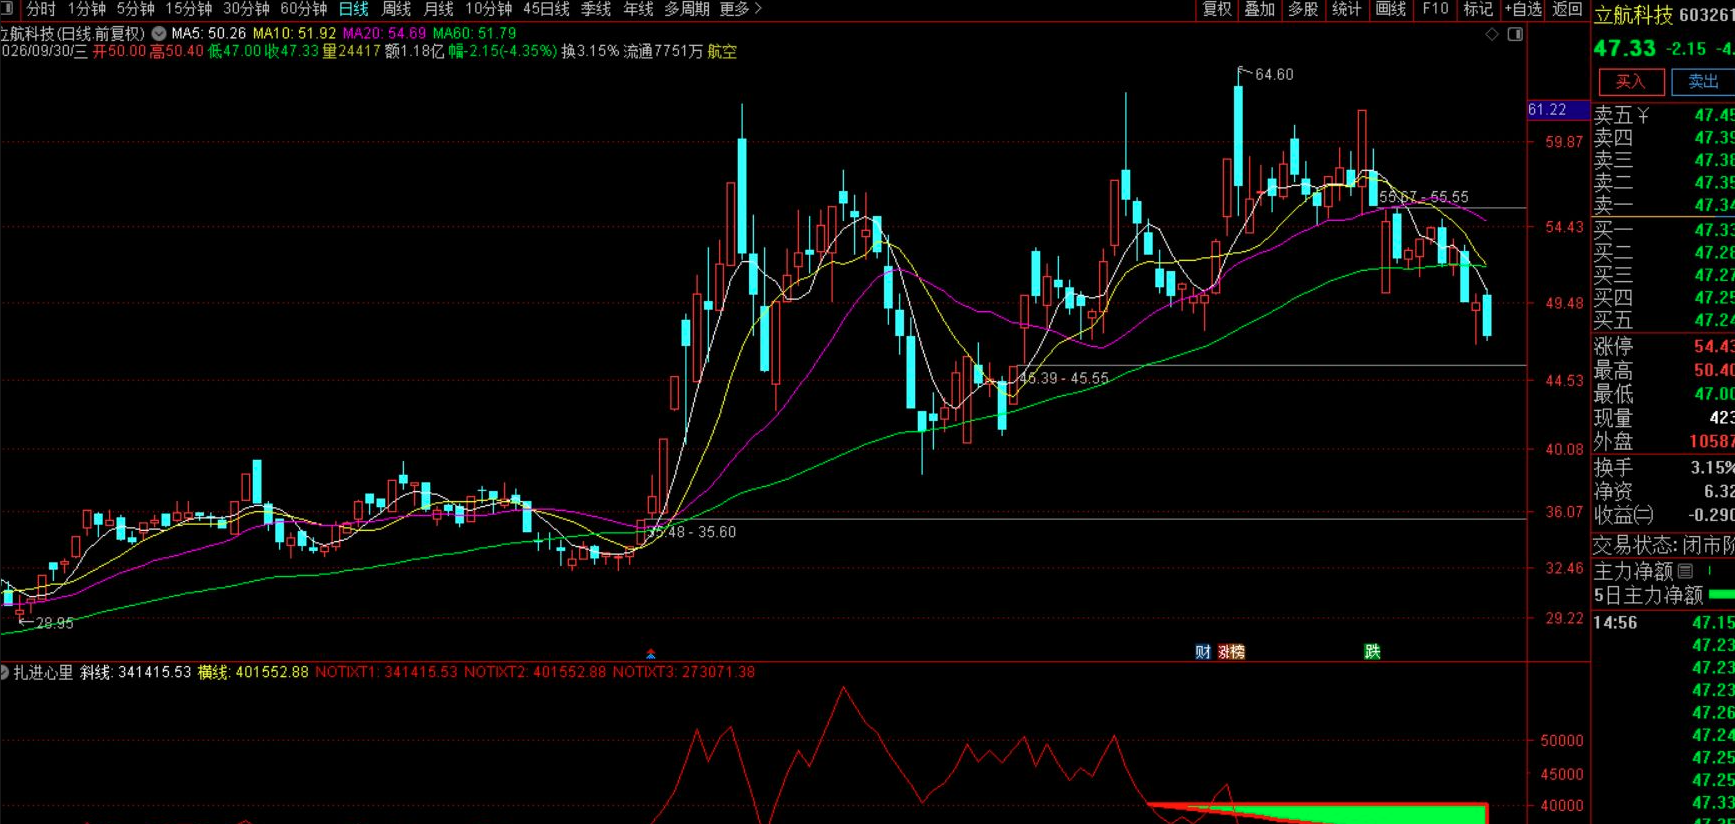Viewport: 1735px width, 824px height.
Task: Select the 15分钟 period tab
Action: point(188,9)
